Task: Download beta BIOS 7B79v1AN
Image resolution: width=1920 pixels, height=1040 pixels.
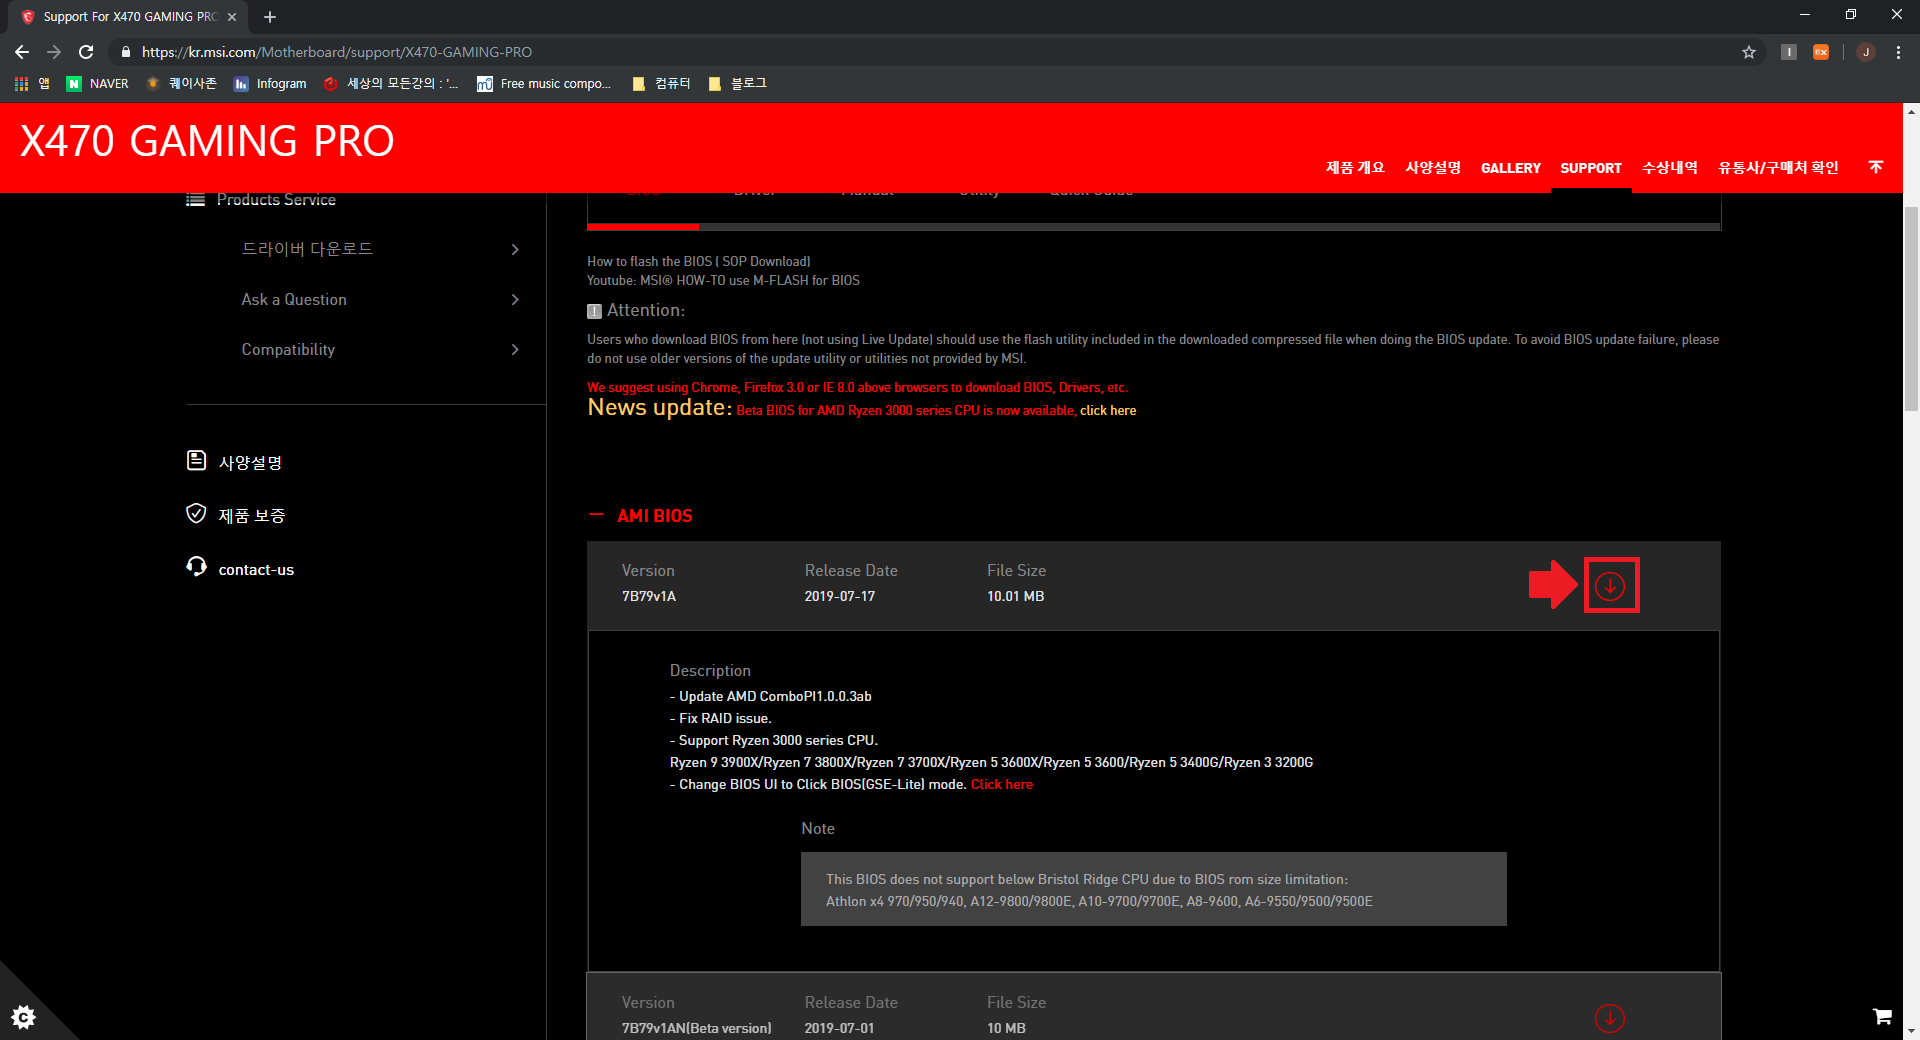Action: click(1610, 1018)
